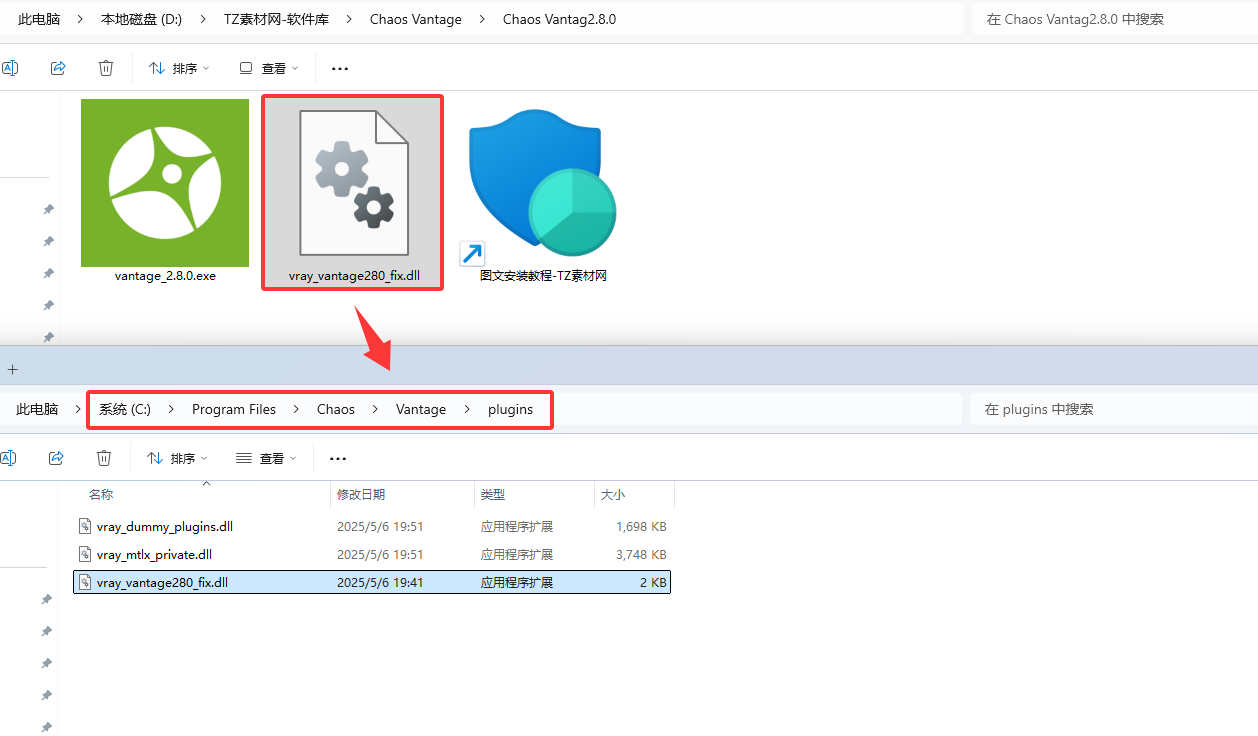This screenshot has height=736, width=1258.
Task: Navigate to Chaos Vantage folder in upper breadcrumb
Action: tap(416, 19)
